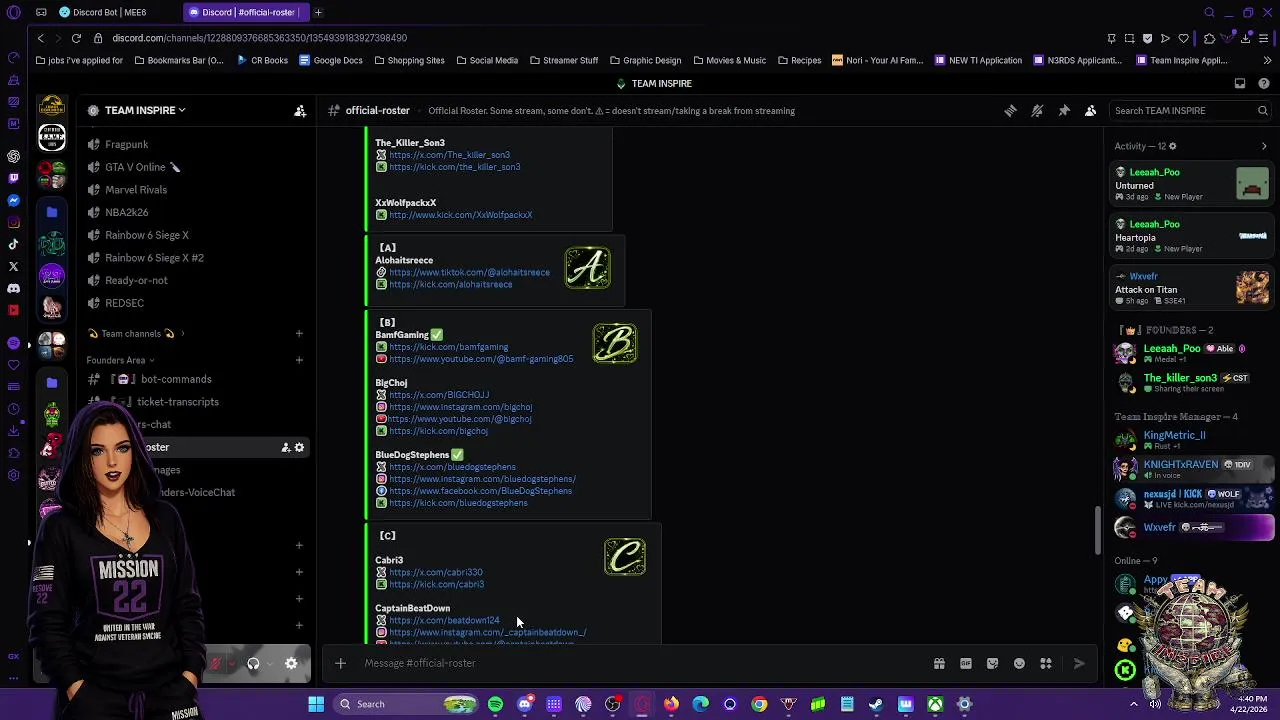Open KNIGHTxRAVEN member profile

pyautogui.click(x=1193, y=469)
